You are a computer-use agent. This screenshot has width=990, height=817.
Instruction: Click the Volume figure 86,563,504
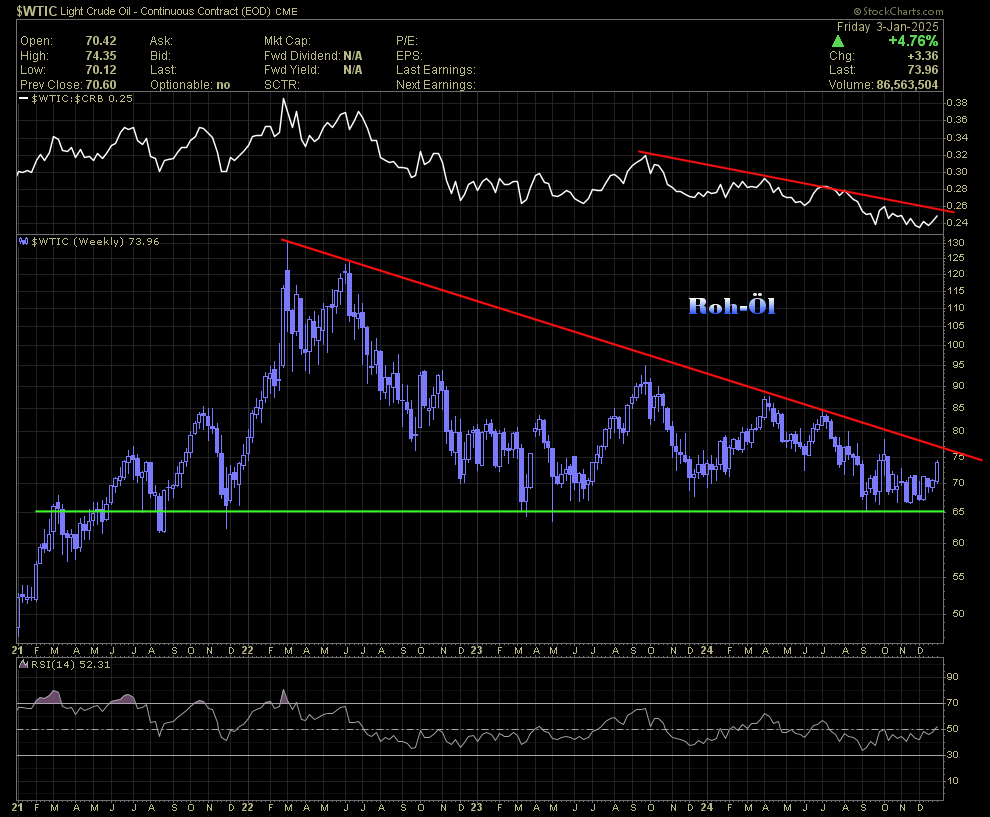point(907,85)
